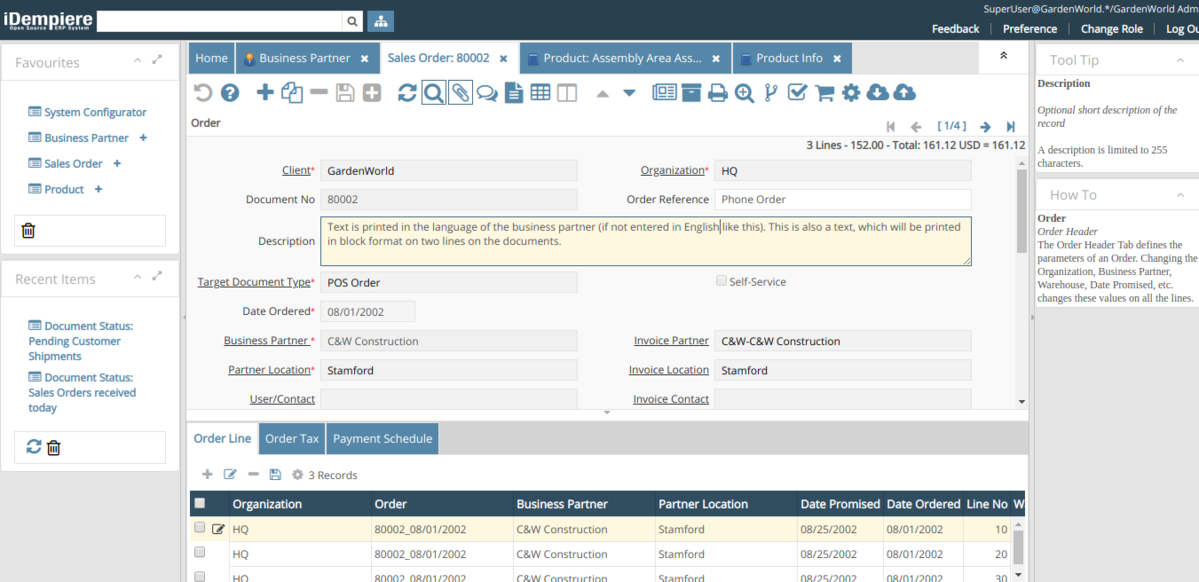Open the Process gear icon in toolbar

pos(850,93)
